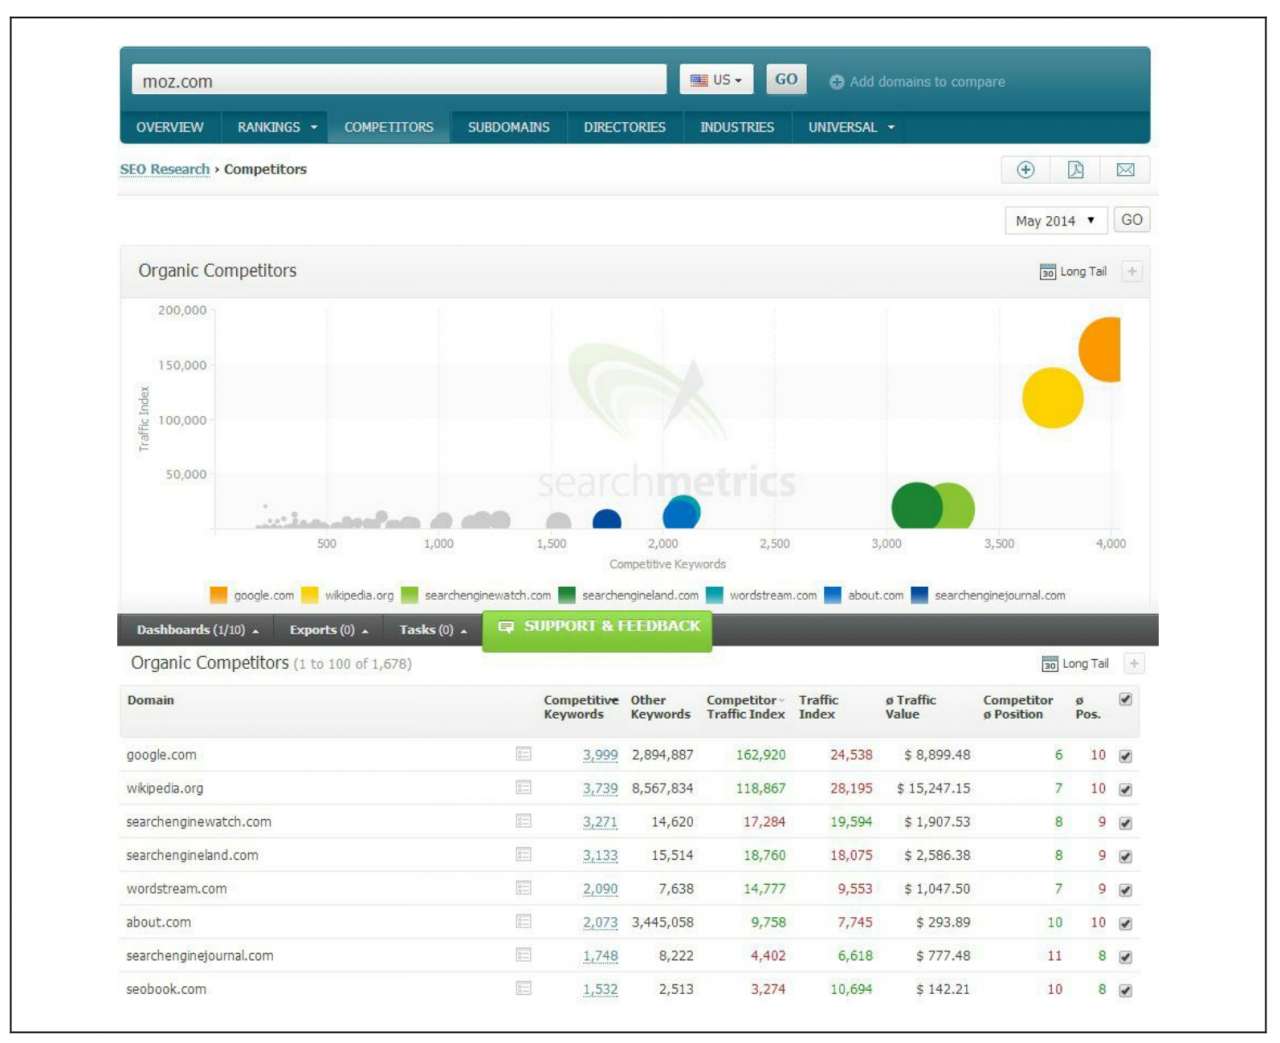Open wikipedia.org competitive keywords 3,739 link
The image size is (1280, 1043).
(x=600, y=789)
